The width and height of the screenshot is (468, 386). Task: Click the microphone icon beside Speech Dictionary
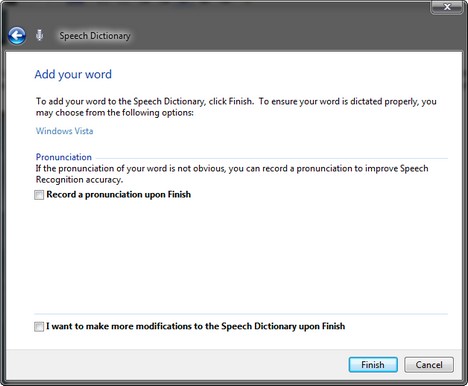click(x=40, y=35)
